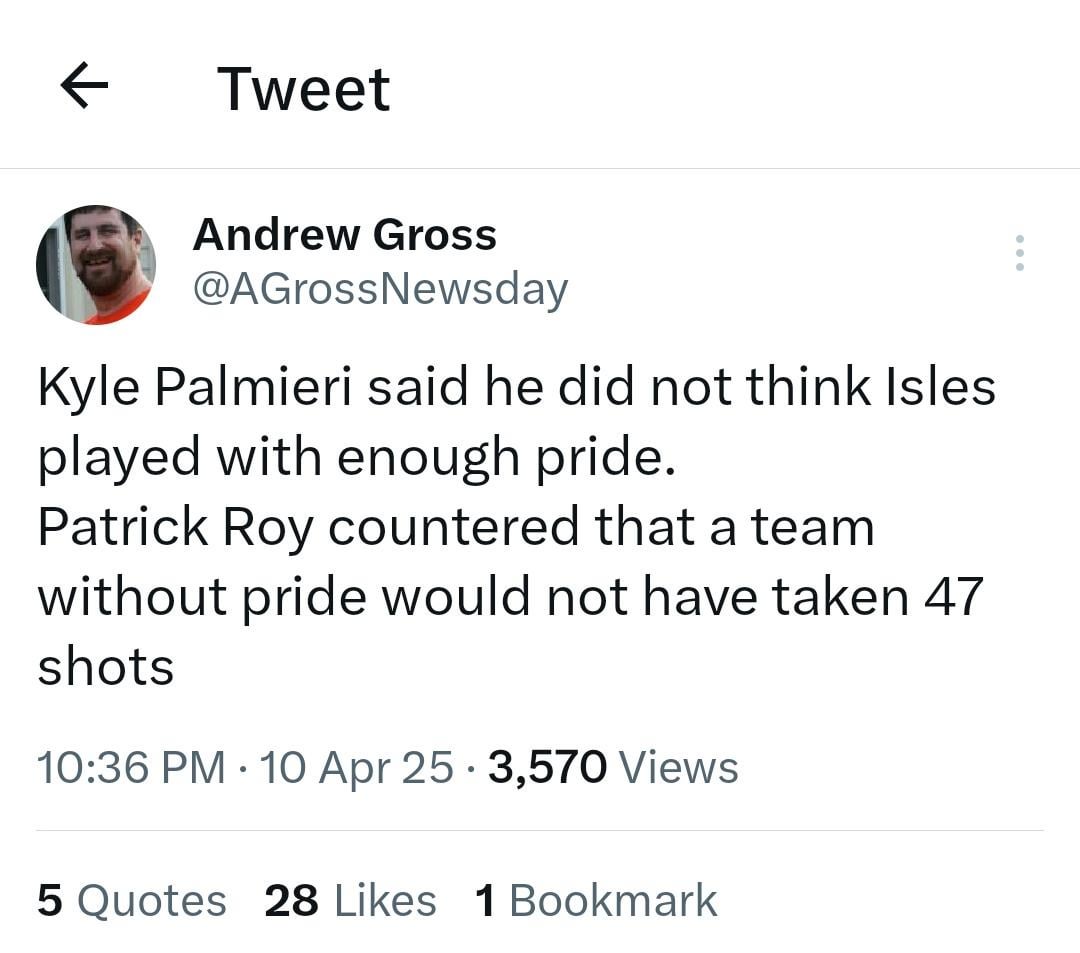The width and height of the screenshot is (1080, 953).
Task: Click the Quotes label text
Action: [155, 899]
